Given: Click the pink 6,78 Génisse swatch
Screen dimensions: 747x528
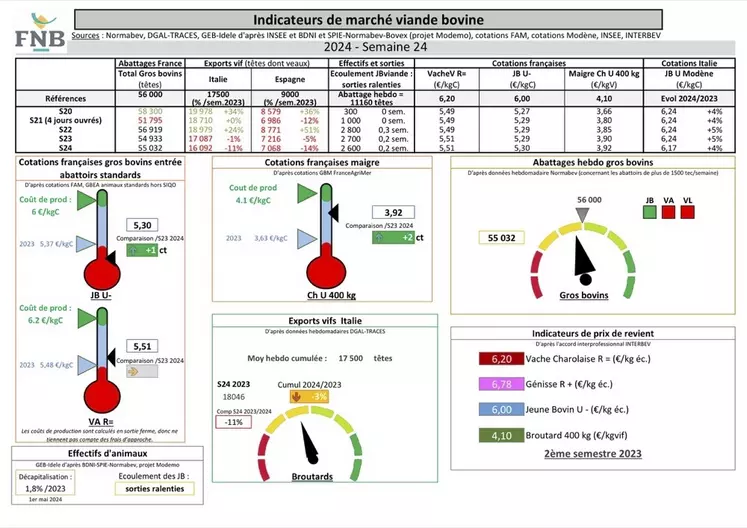Looking at the screenshot, I should pyautogui.click(x=501, y=384).
